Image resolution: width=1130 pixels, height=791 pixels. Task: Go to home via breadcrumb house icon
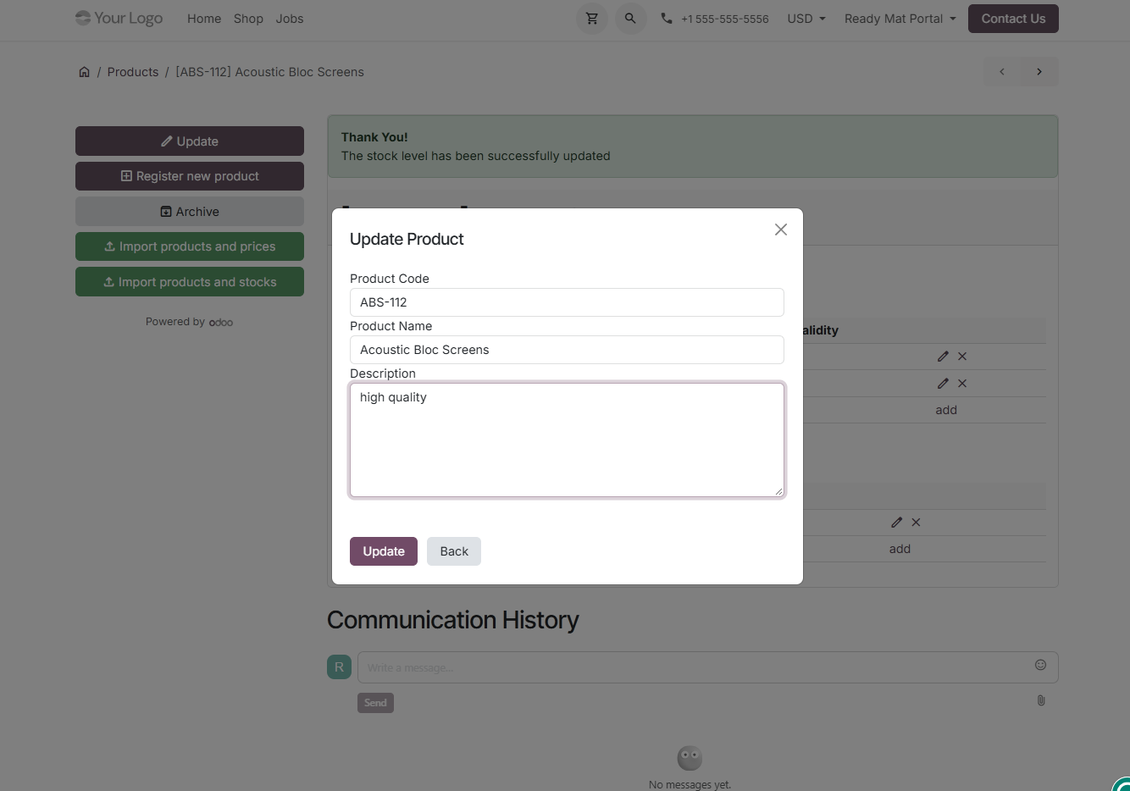point(84,72)
